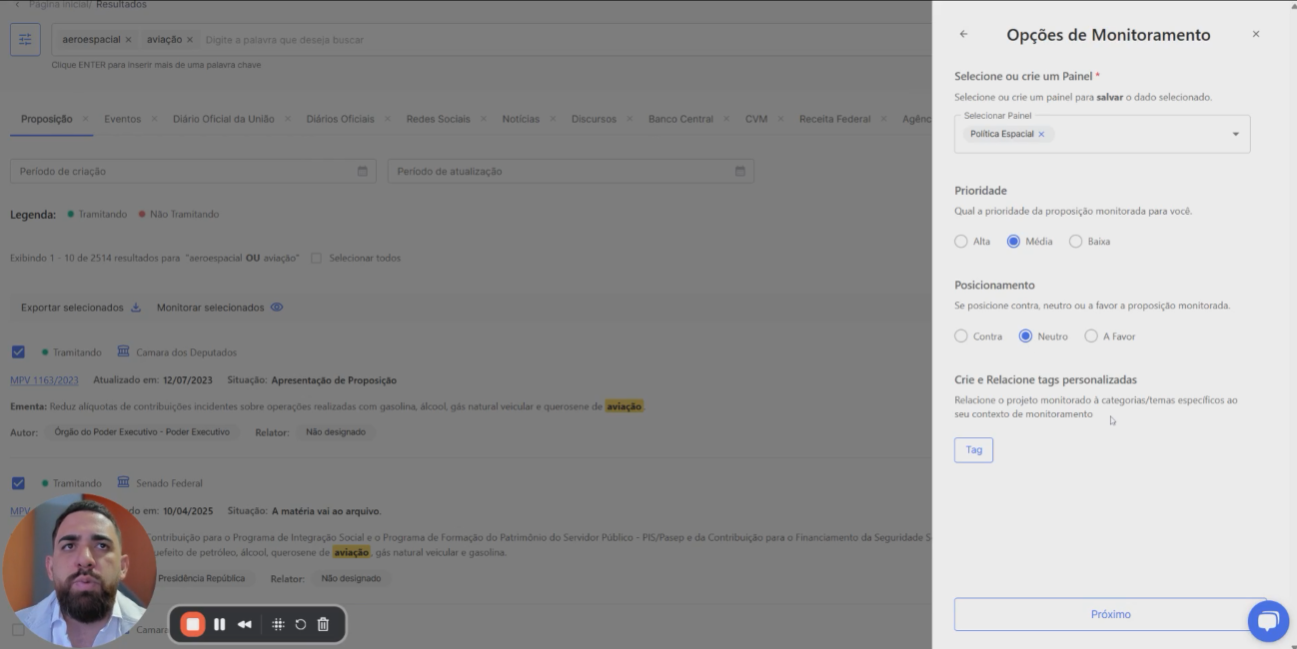Select Alta priority
Image resolution: width=1297 pixels, height=649 pixels.
tap(961, 241)
